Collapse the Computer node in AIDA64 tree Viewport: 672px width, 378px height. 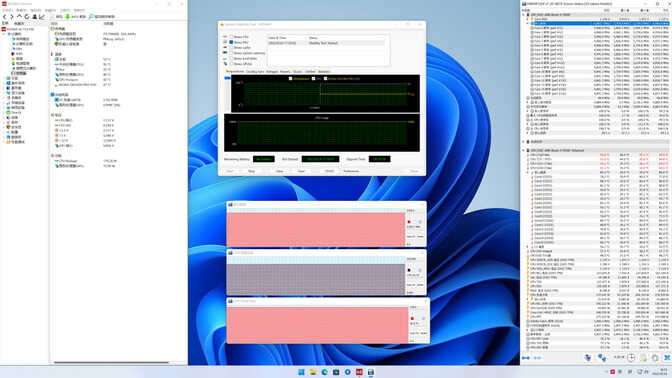tap(4, 34)
